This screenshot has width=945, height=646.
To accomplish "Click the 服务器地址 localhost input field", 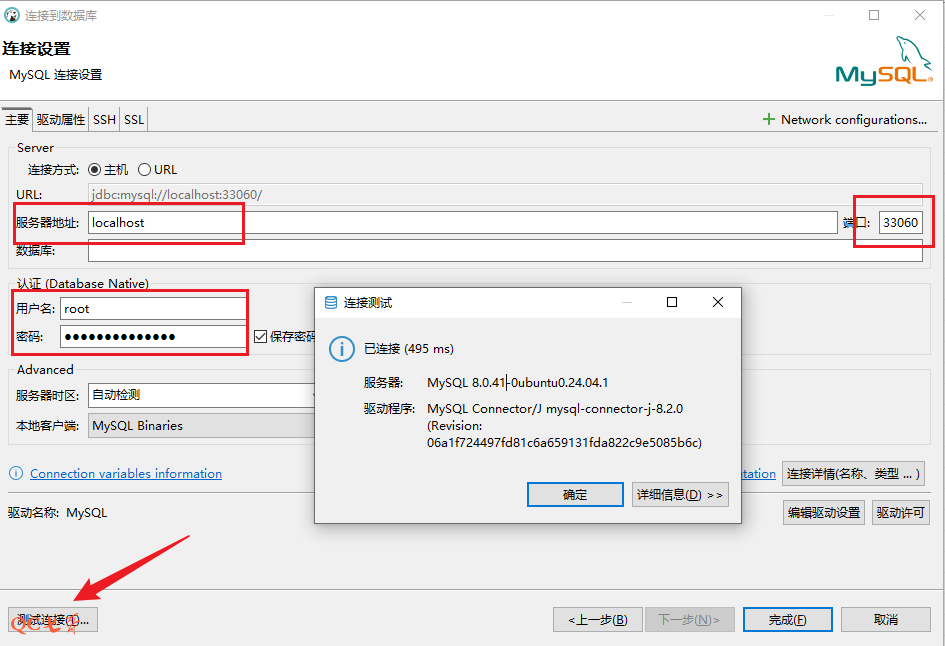I will [460, 223].
